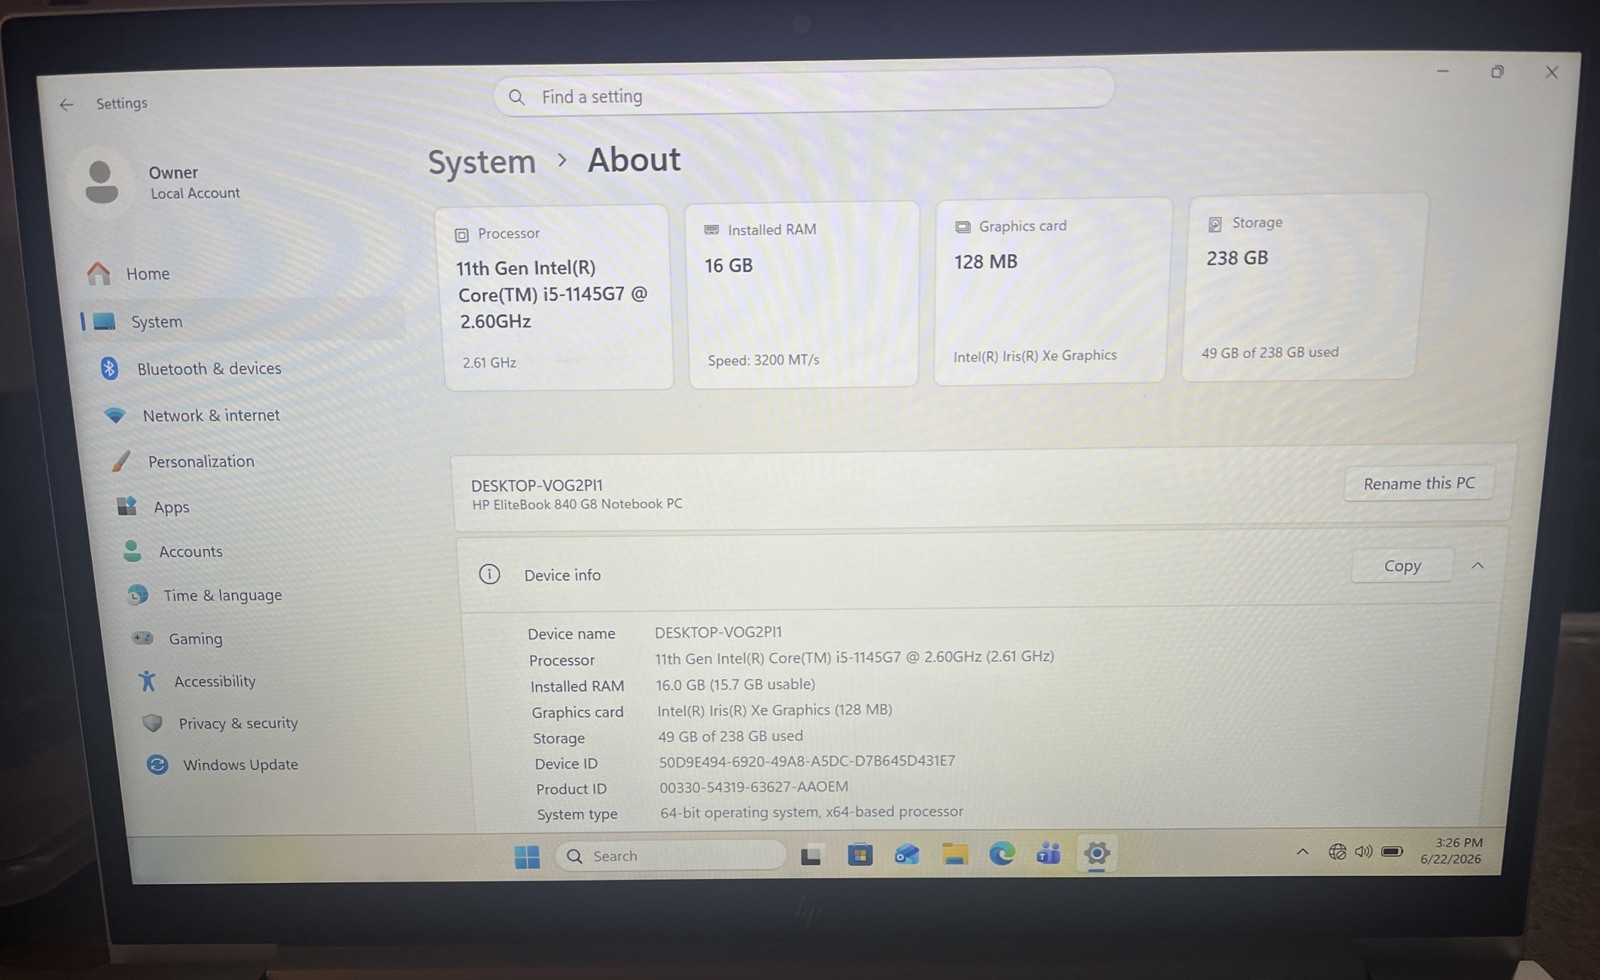Open the Processor info card
Screen dimensions: 1600x980
pyautogui.click(x=558, y=297)
